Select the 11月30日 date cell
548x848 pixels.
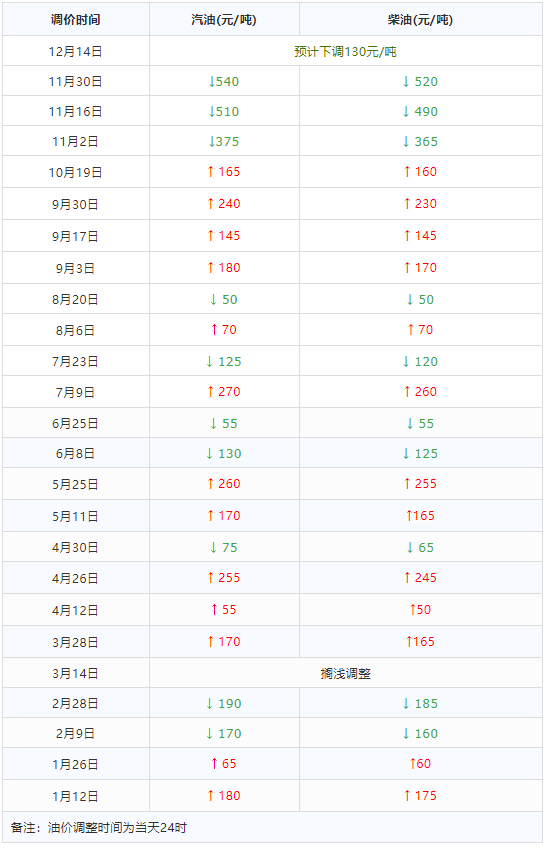point(76,82)
